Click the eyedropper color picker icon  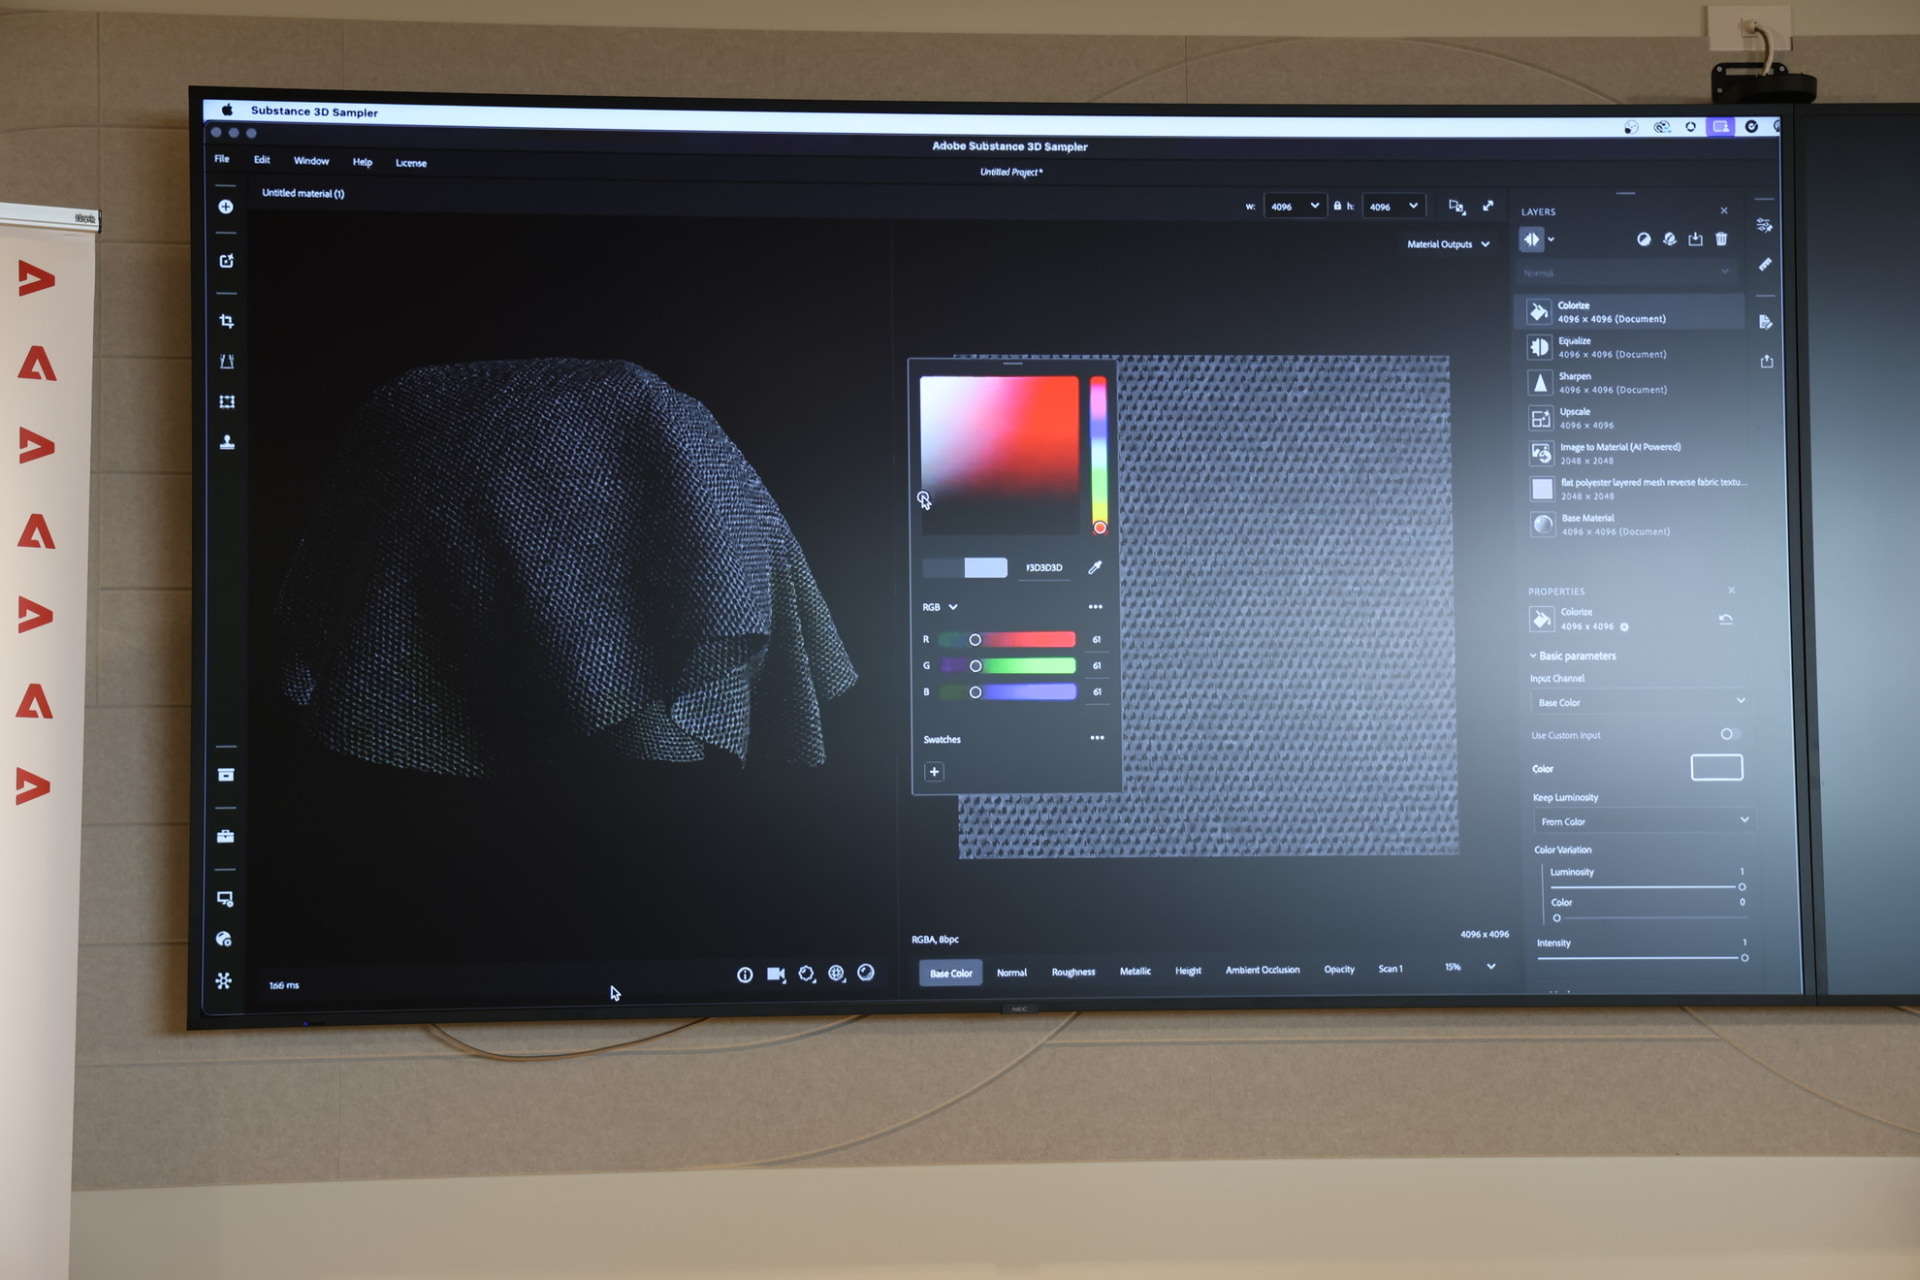click(x=1095, y=568)
